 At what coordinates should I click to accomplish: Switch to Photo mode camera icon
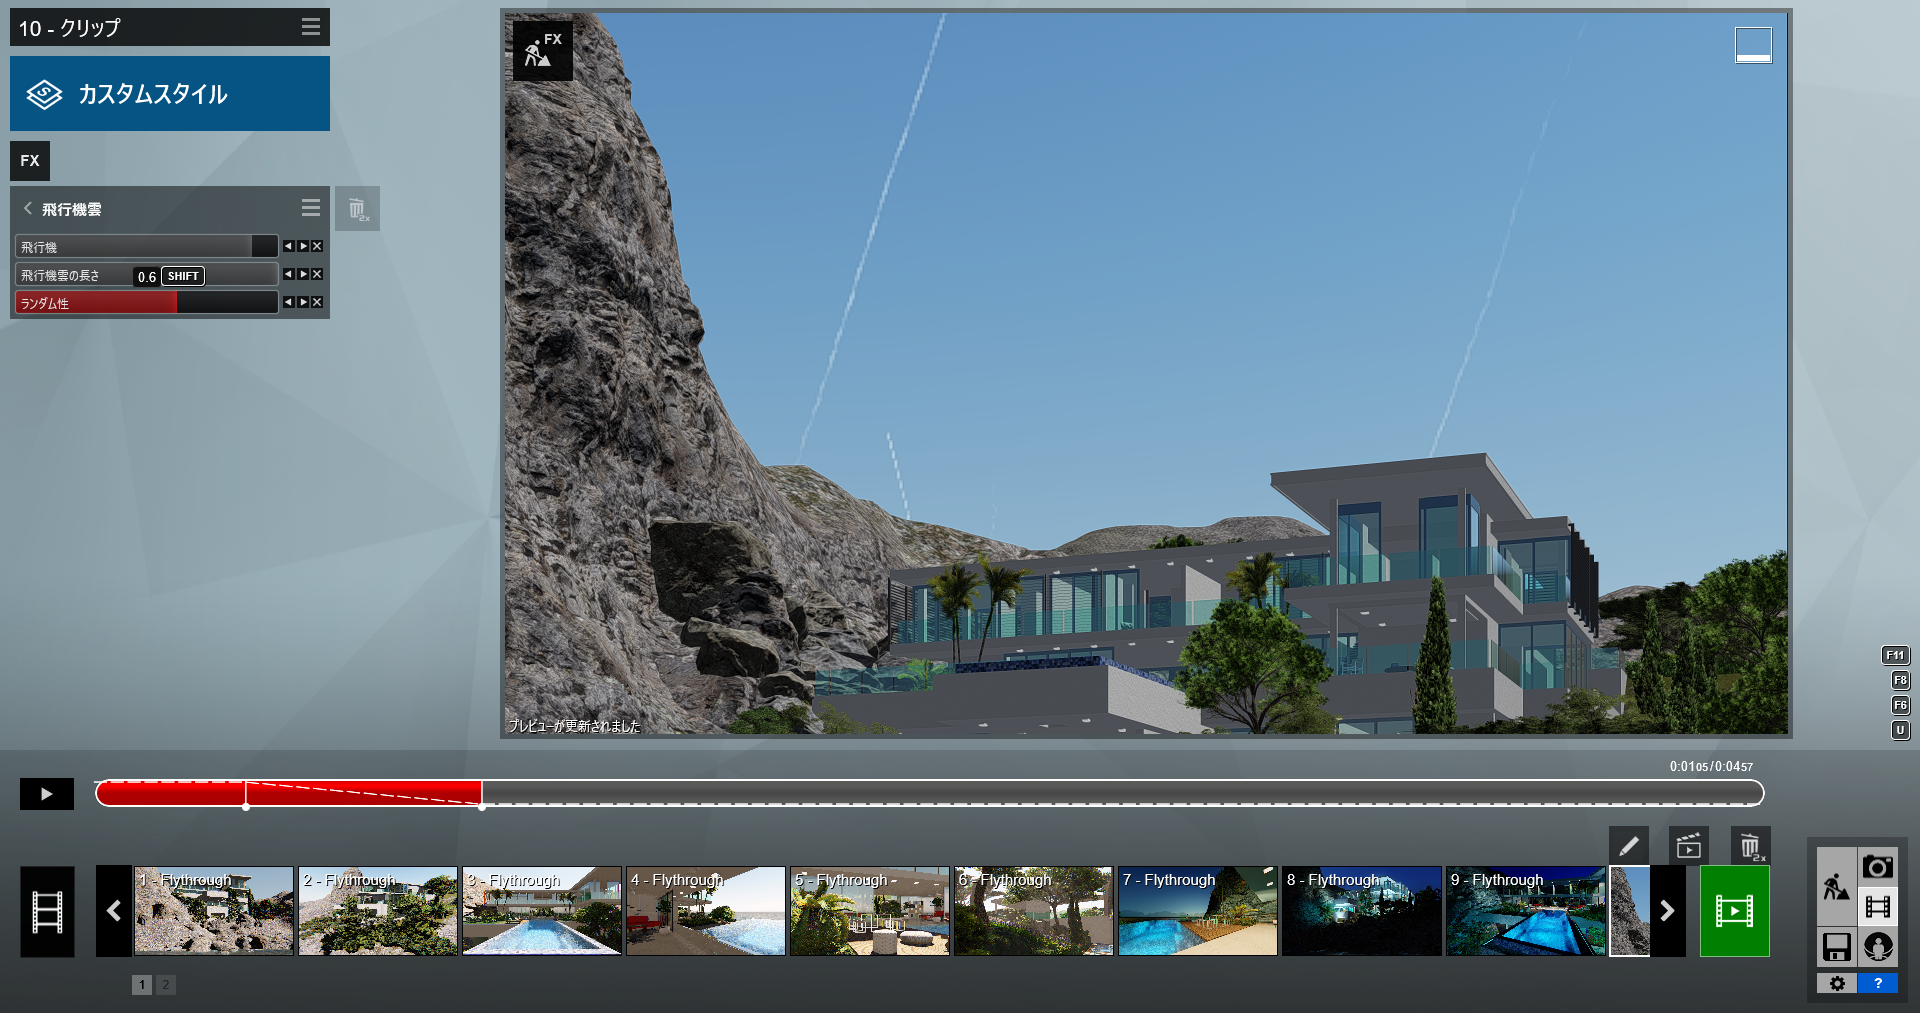pos(1878,866)
